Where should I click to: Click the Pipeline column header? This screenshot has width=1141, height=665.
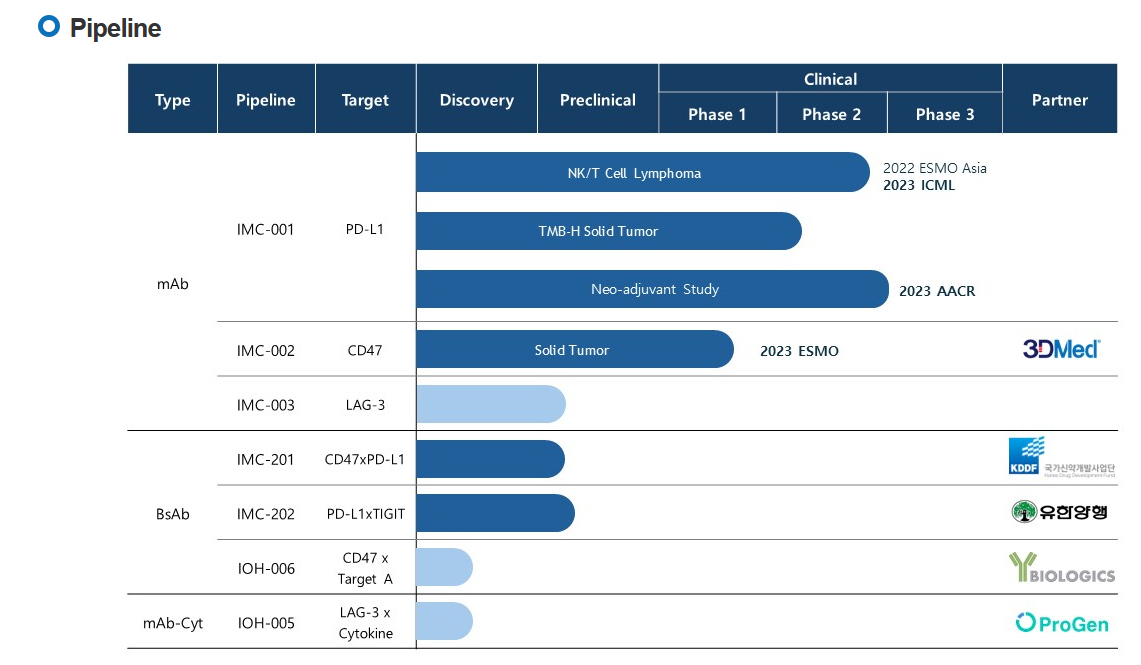click(266, 98)
